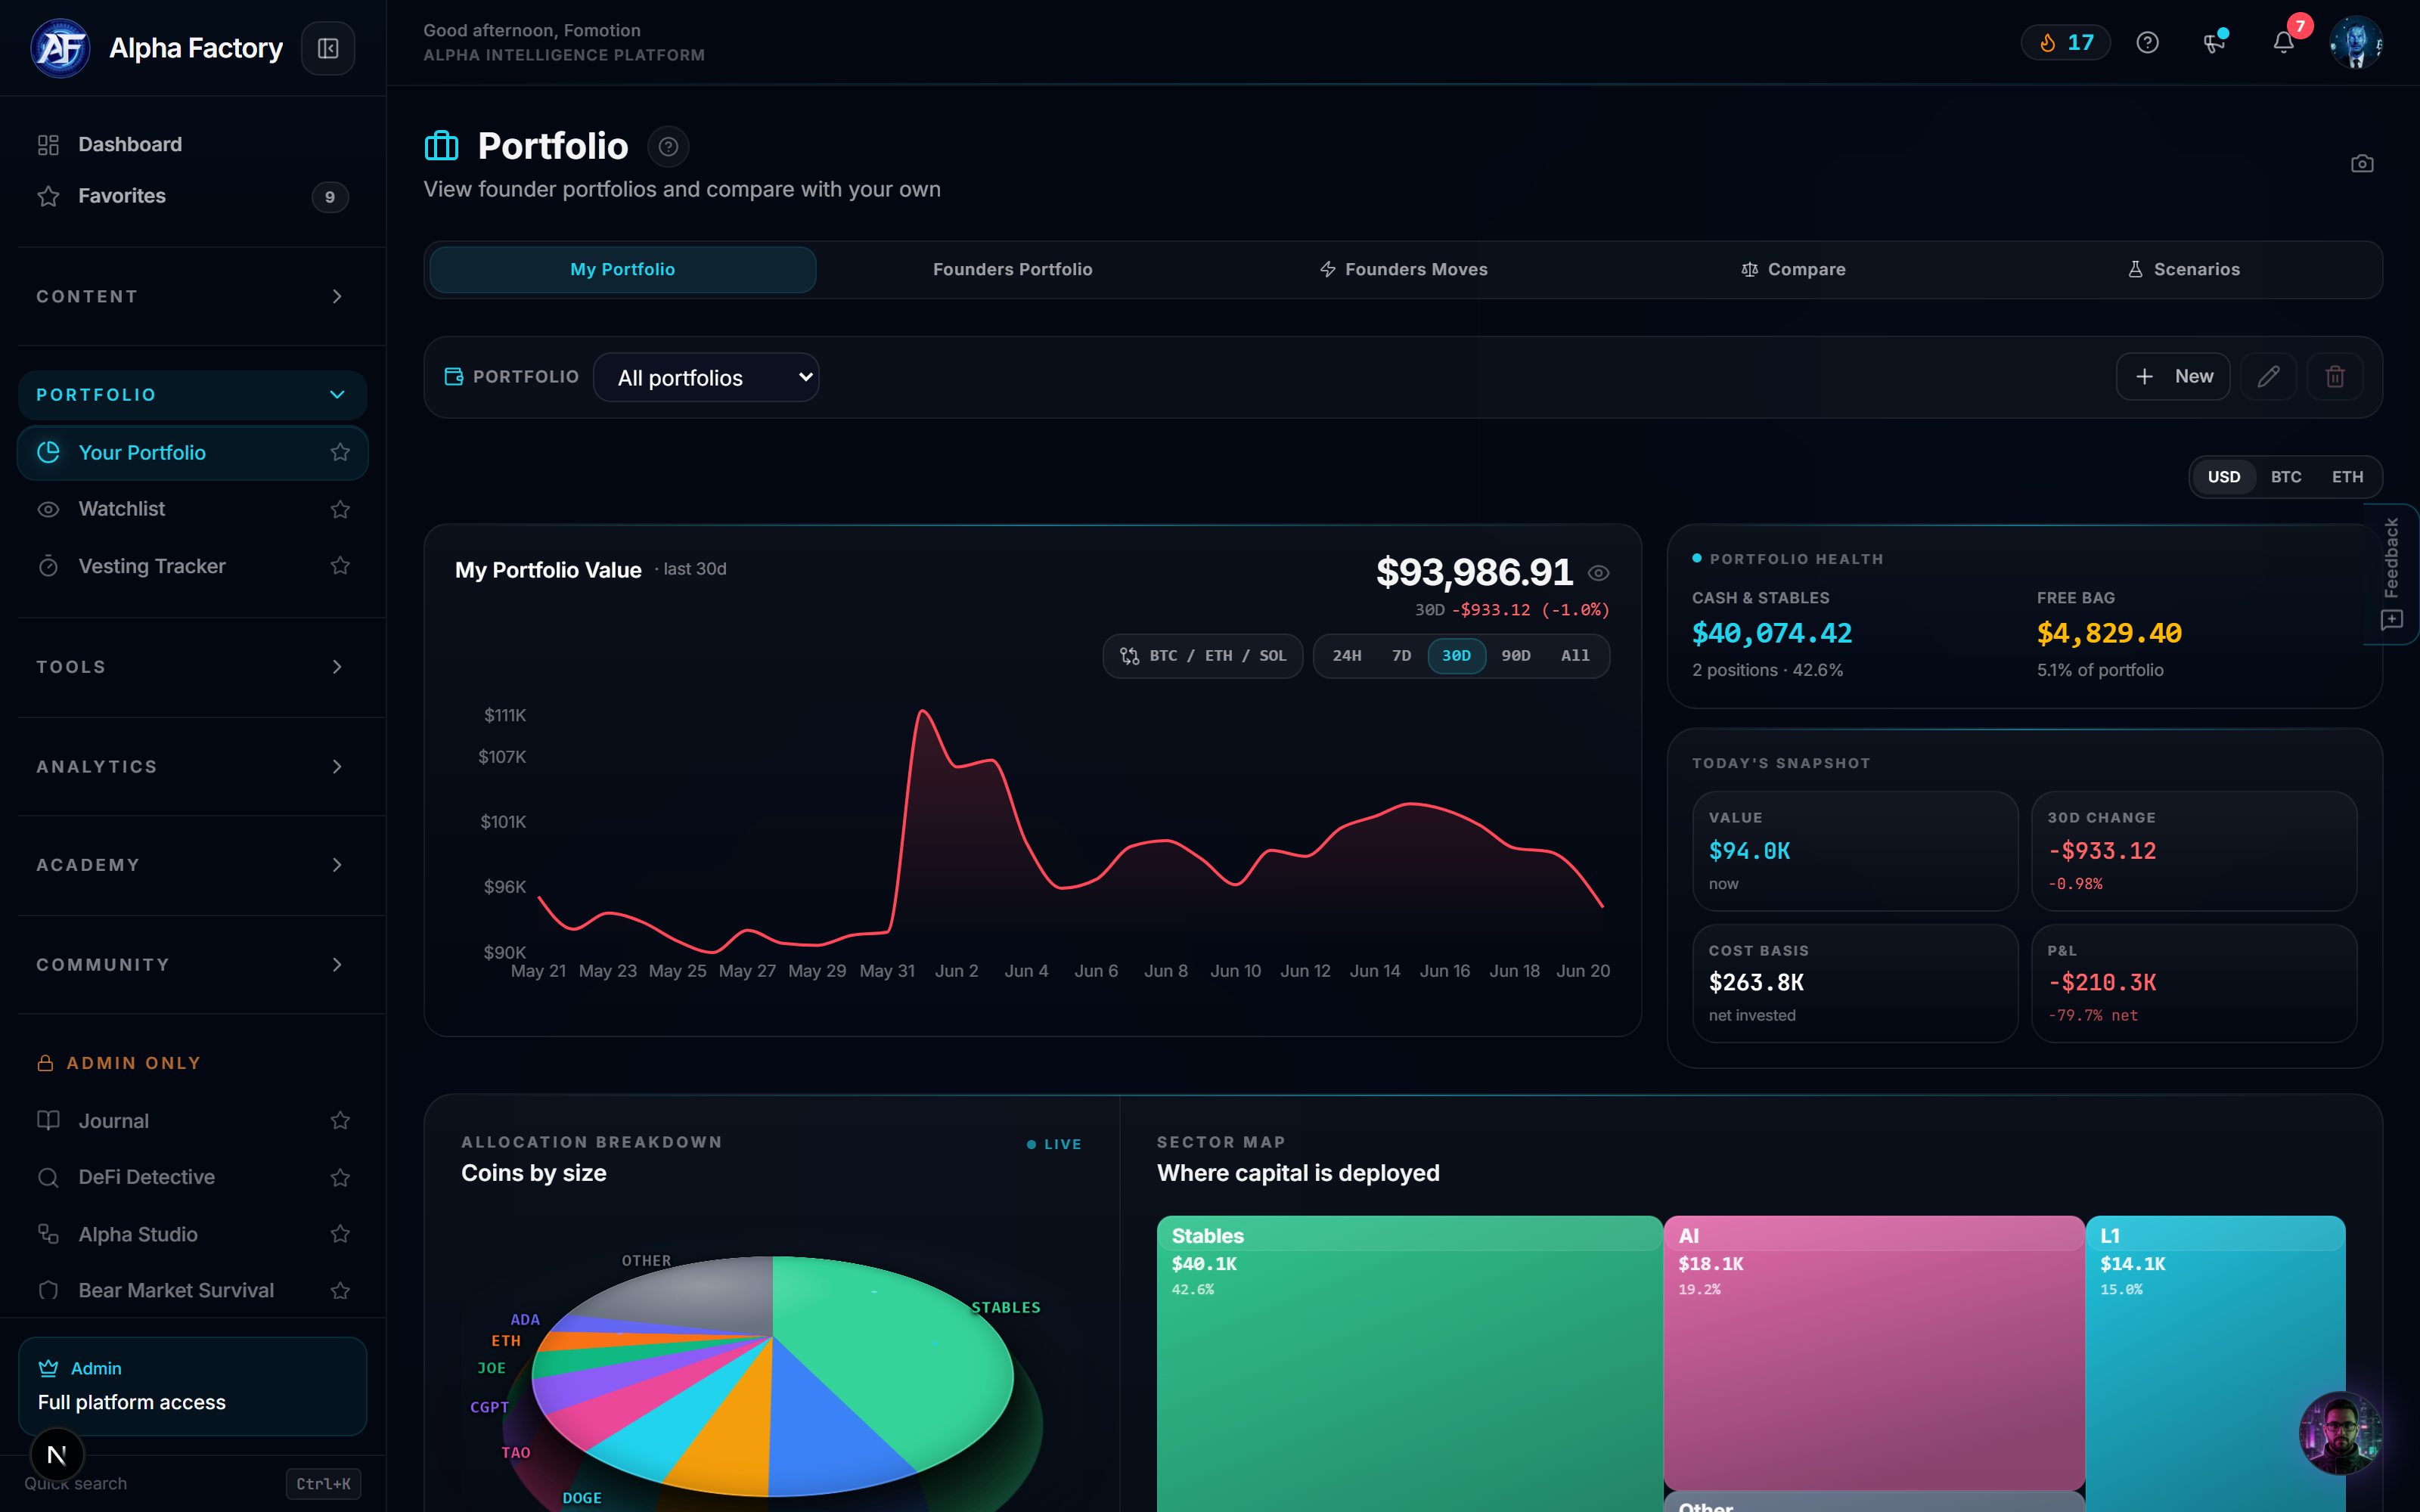Collapse the PORTFOLIO sidebar section

(192, 395)
